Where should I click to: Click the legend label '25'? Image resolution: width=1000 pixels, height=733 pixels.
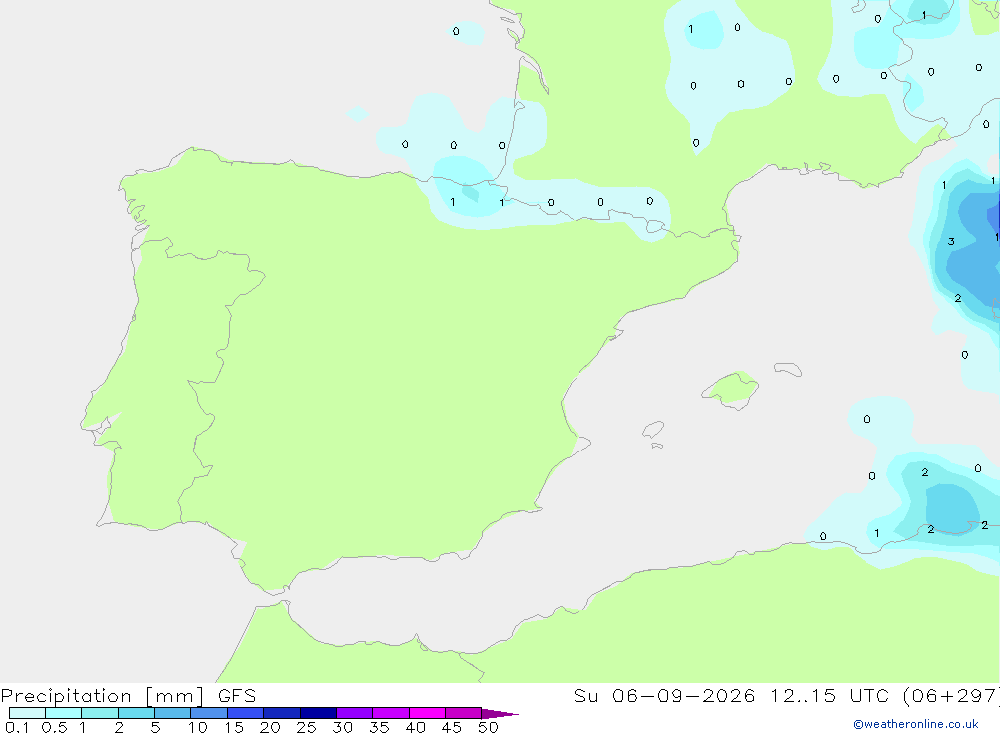[x=306, y=727]
